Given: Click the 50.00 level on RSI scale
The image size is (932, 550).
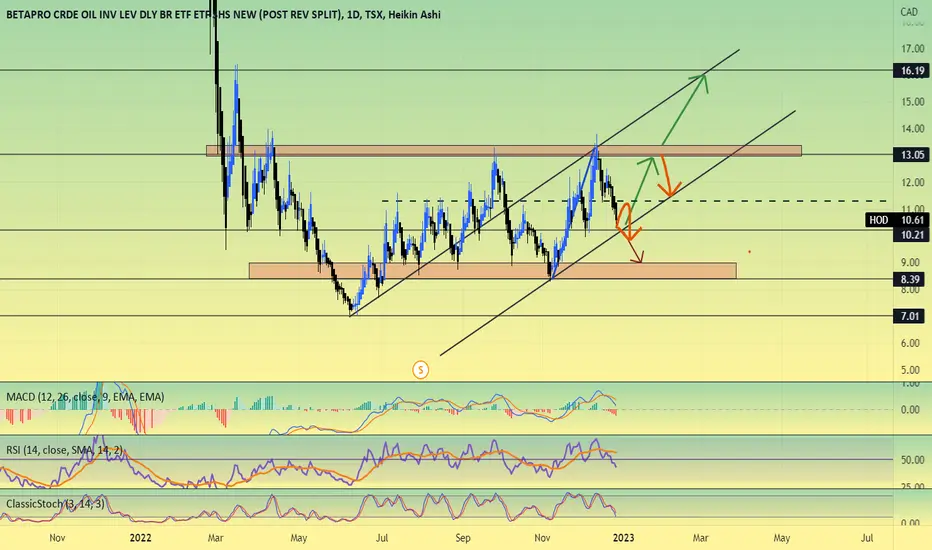Looking at the screenshot, I should (x=912, y=460).
